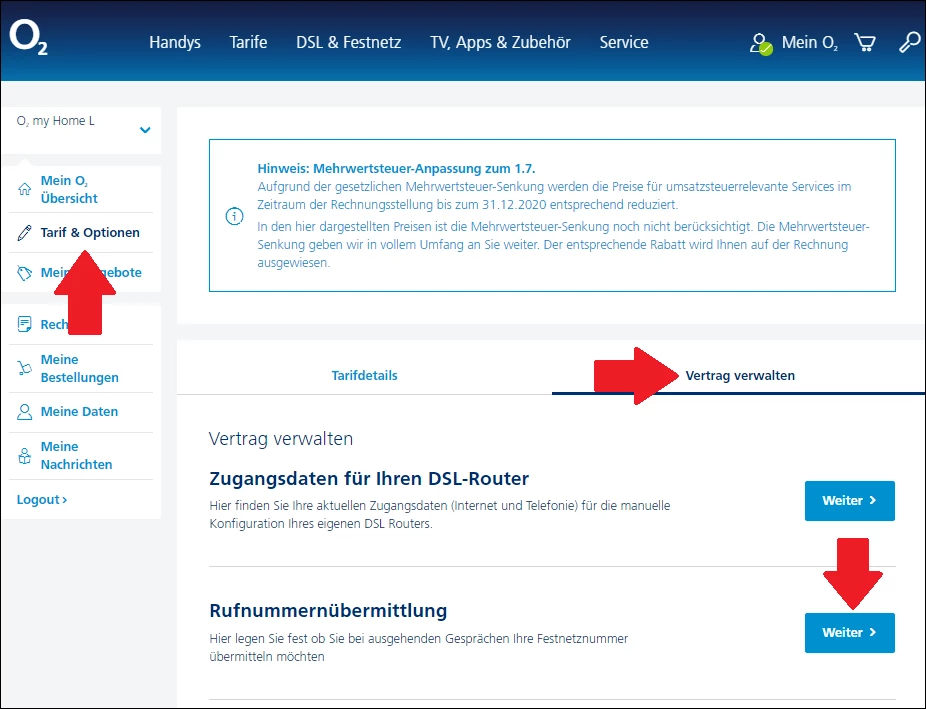Viewport: 926px width, 709px height.
Task: Open the shopping cart icon
Action: pos(865,42)
